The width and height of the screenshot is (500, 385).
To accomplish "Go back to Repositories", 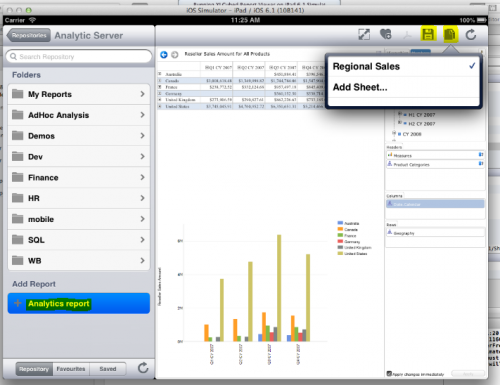I will (x=29, y=35).
